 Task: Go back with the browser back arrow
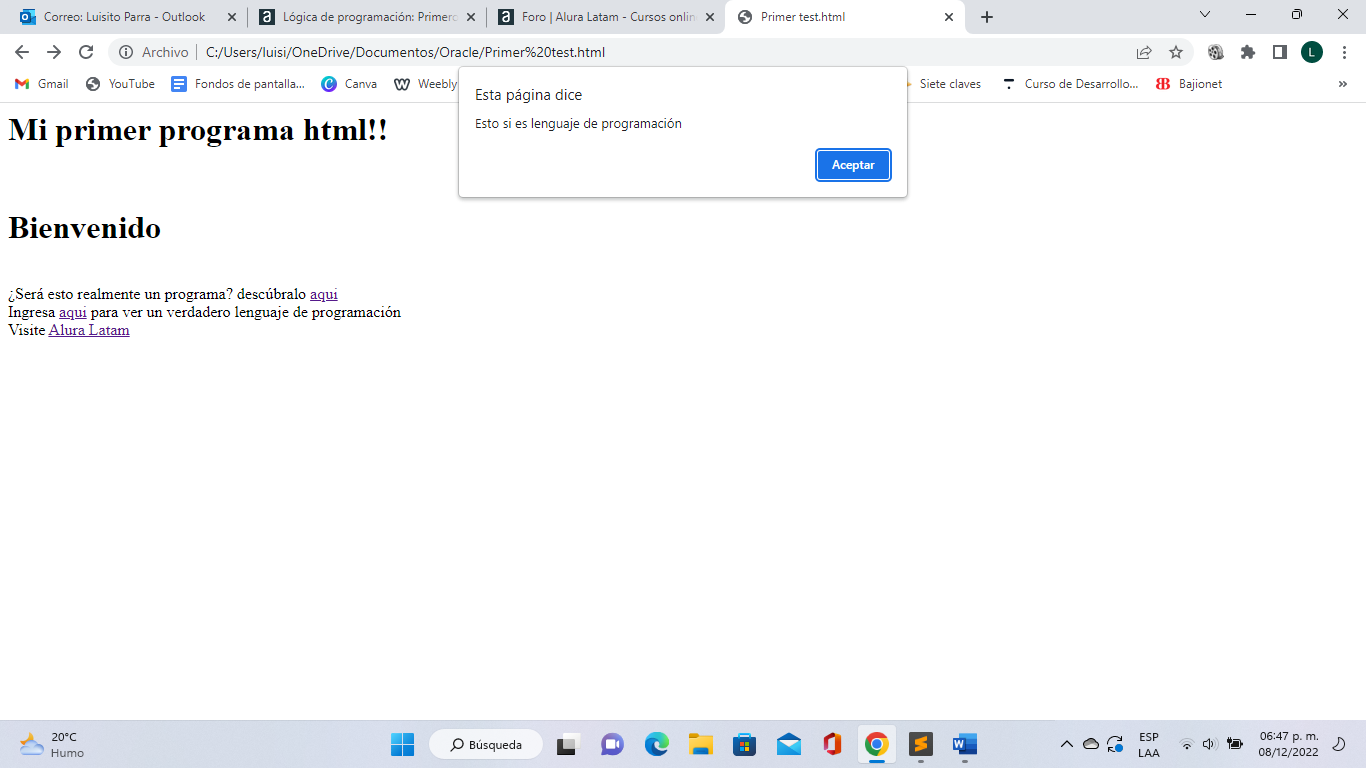22,52
